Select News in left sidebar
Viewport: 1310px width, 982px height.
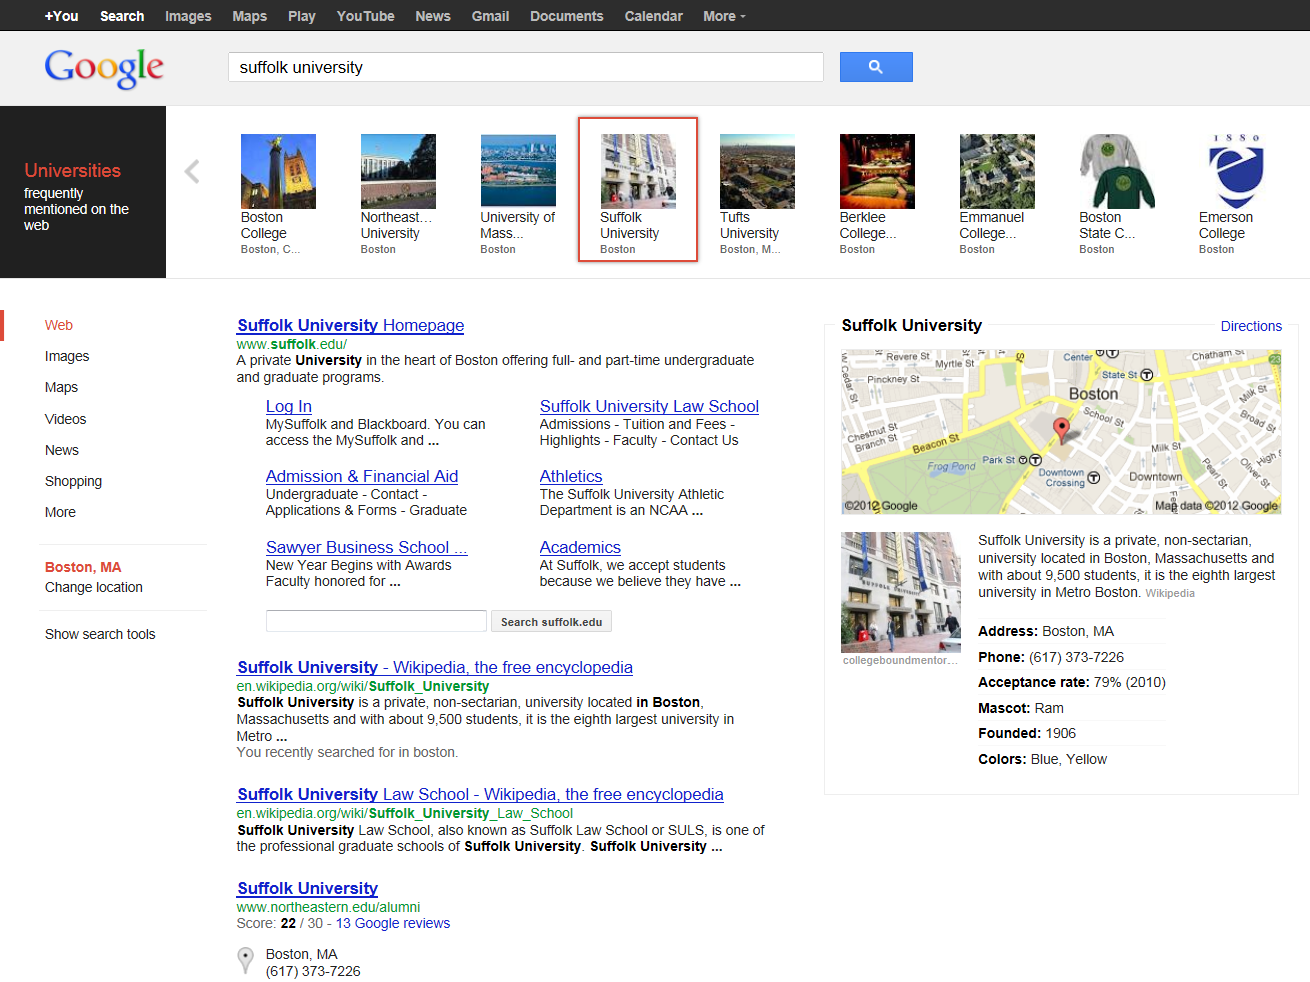(x=61, y=450)
